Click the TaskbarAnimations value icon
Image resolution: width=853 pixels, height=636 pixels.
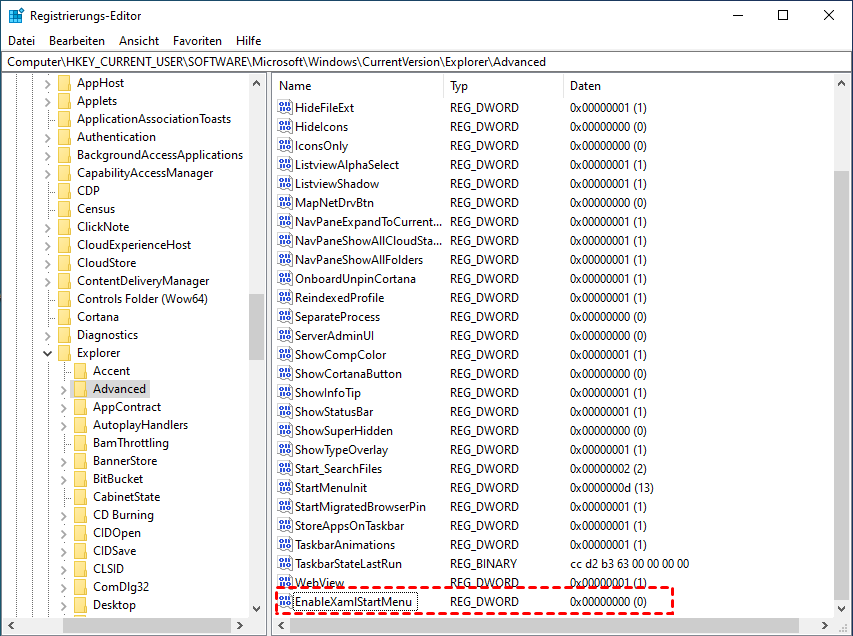click(x=285, y=545)
